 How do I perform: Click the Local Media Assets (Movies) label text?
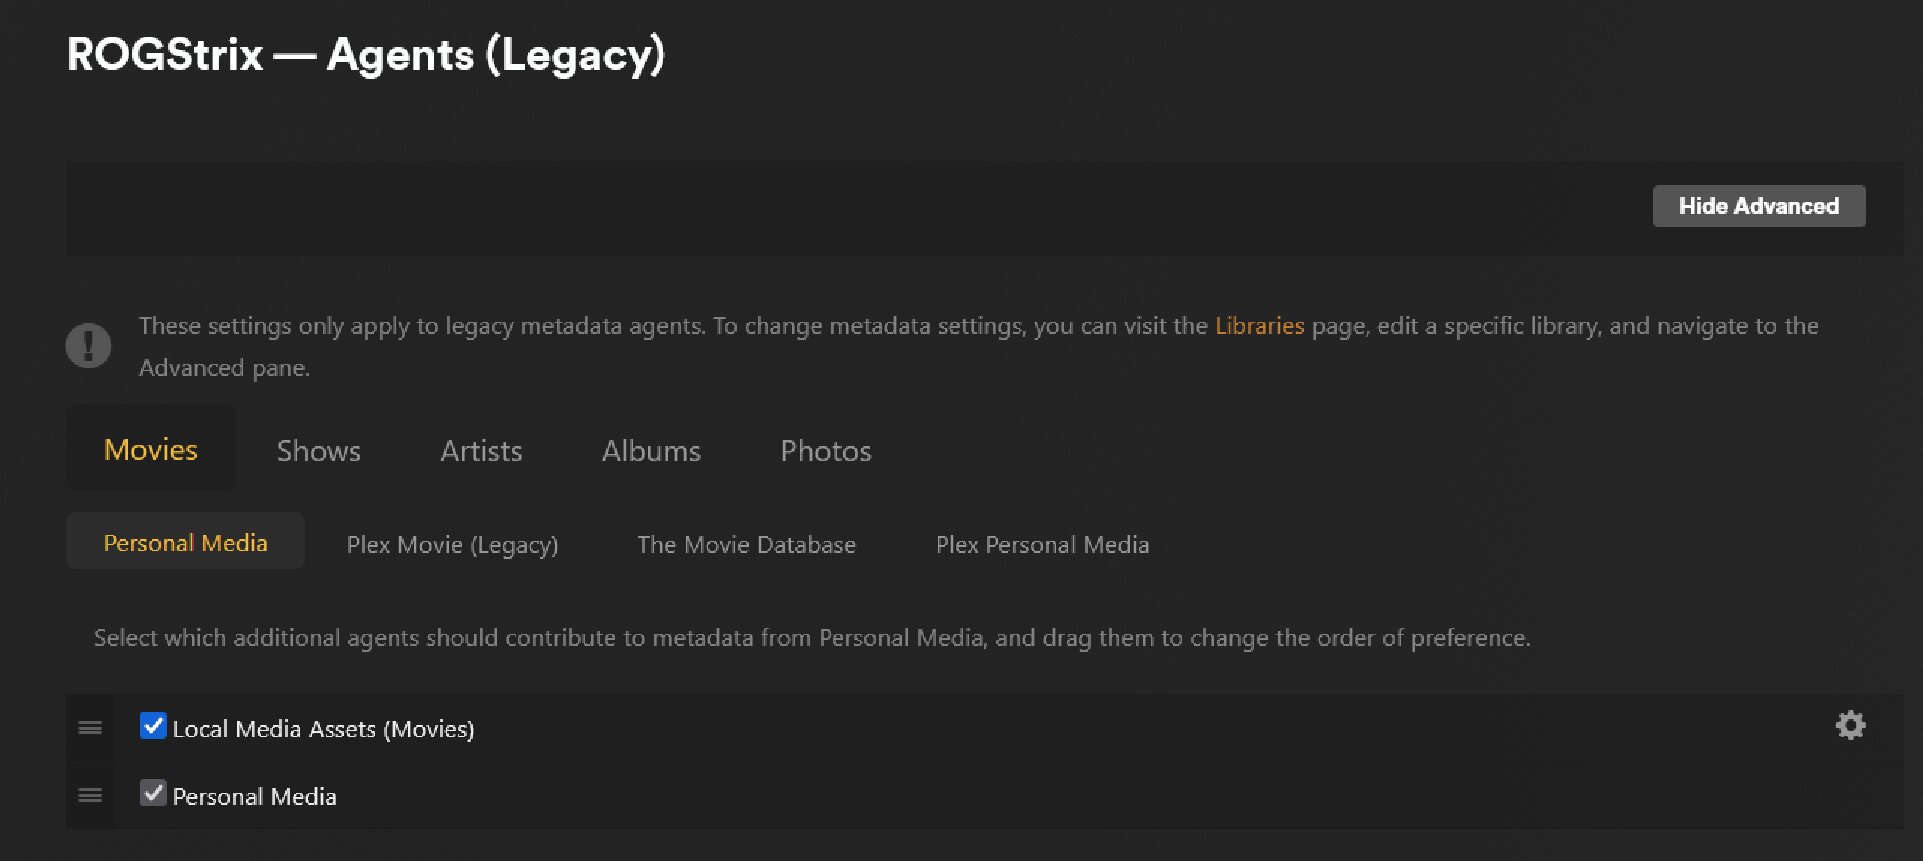click(323, 729)
